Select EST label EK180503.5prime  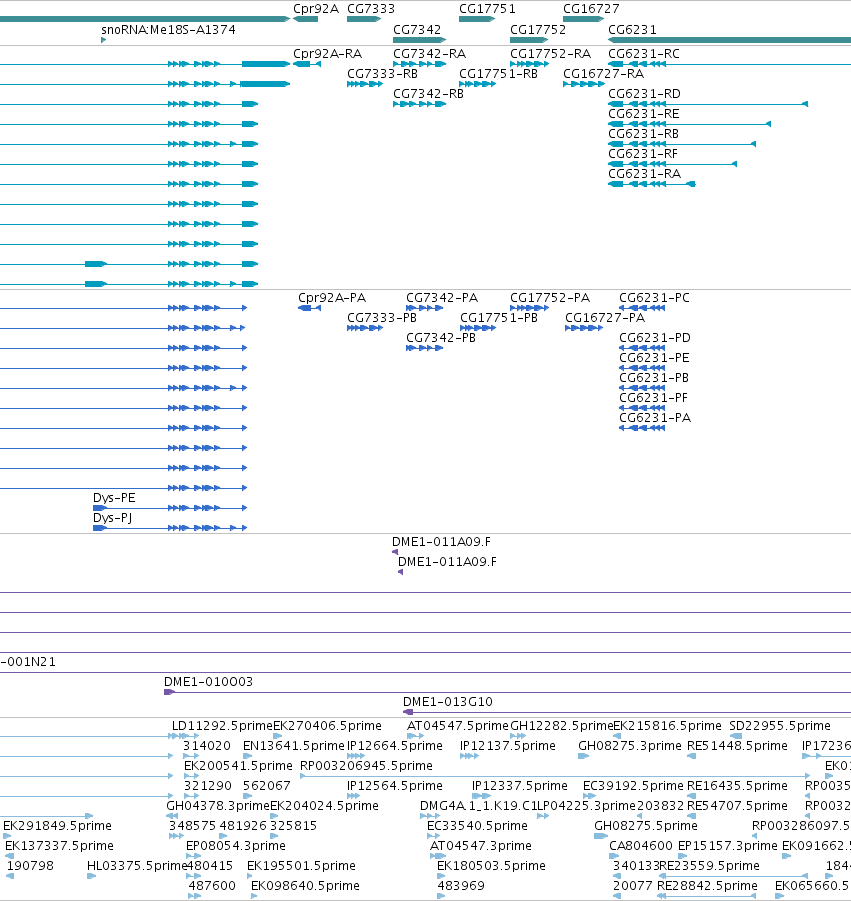(491, 865)
